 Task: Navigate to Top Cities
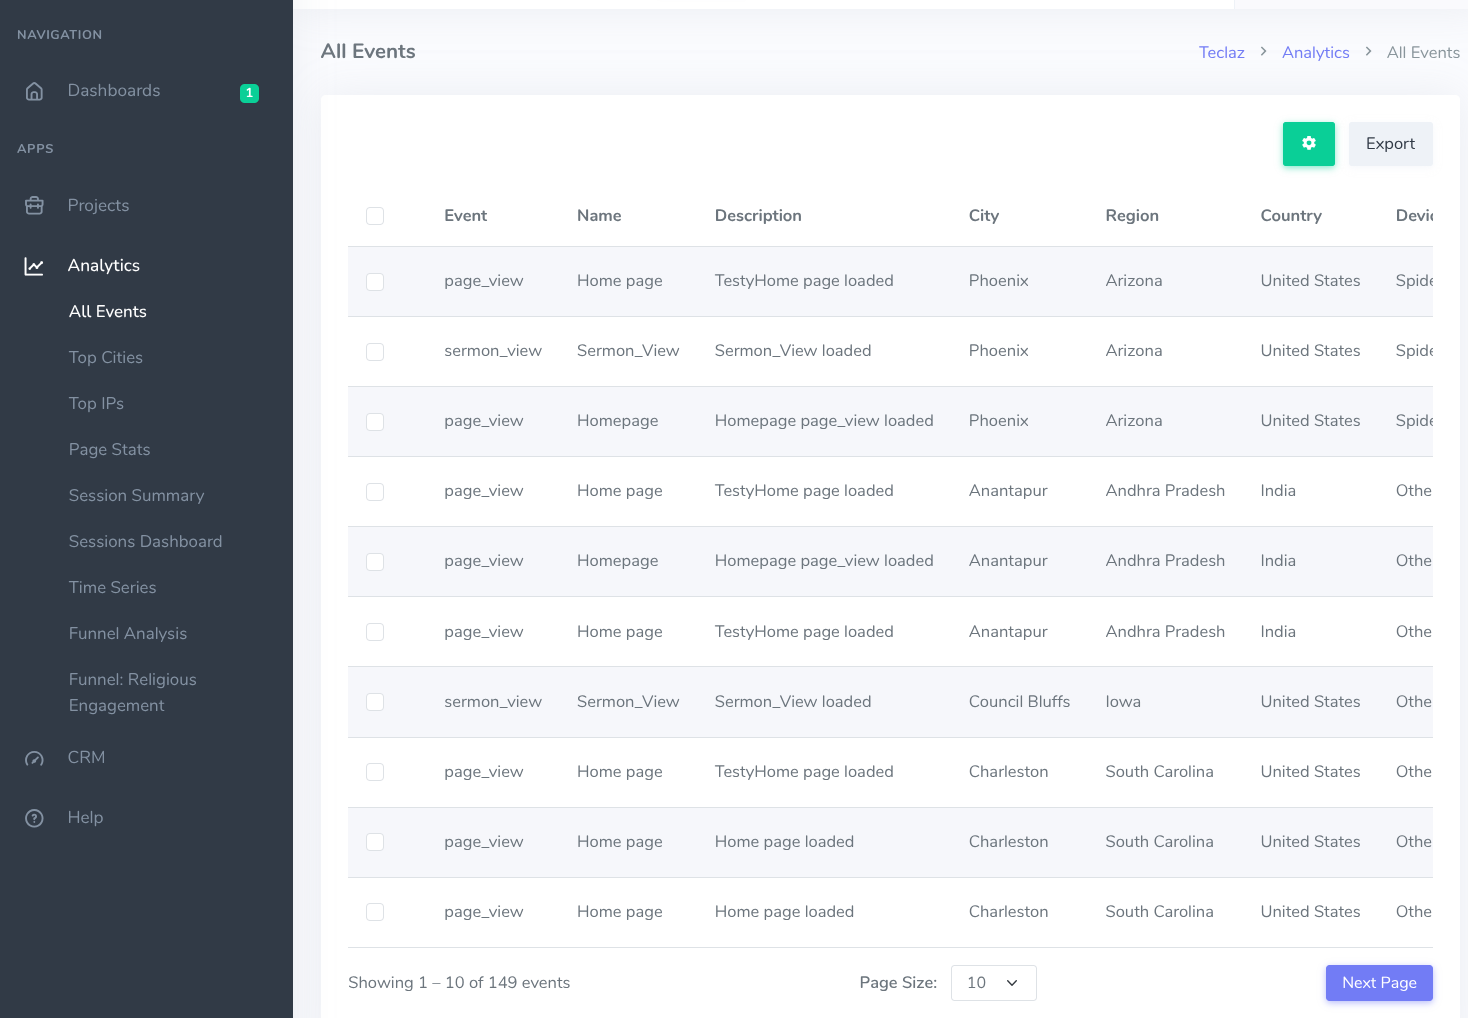pyautogui.click(x=105, y=357)
